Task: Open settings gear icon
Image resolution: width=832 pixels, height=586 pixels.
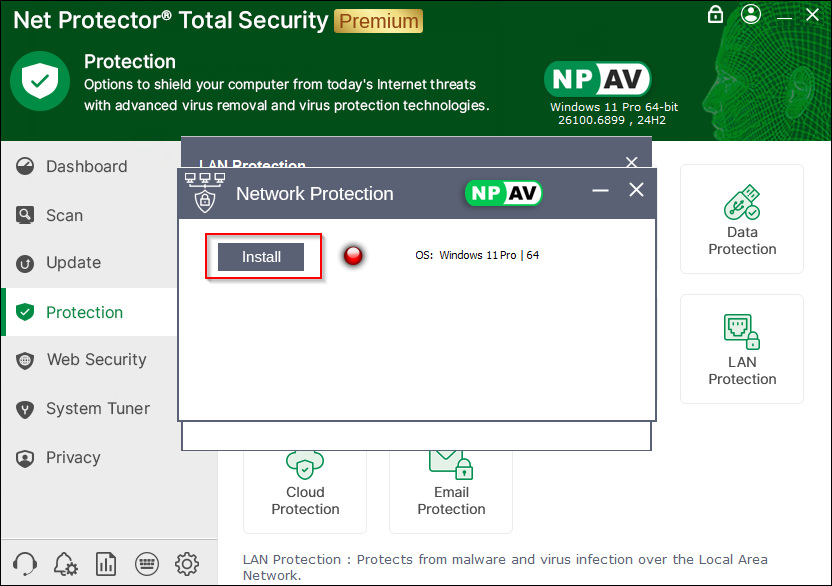Action: coord(186,563)
